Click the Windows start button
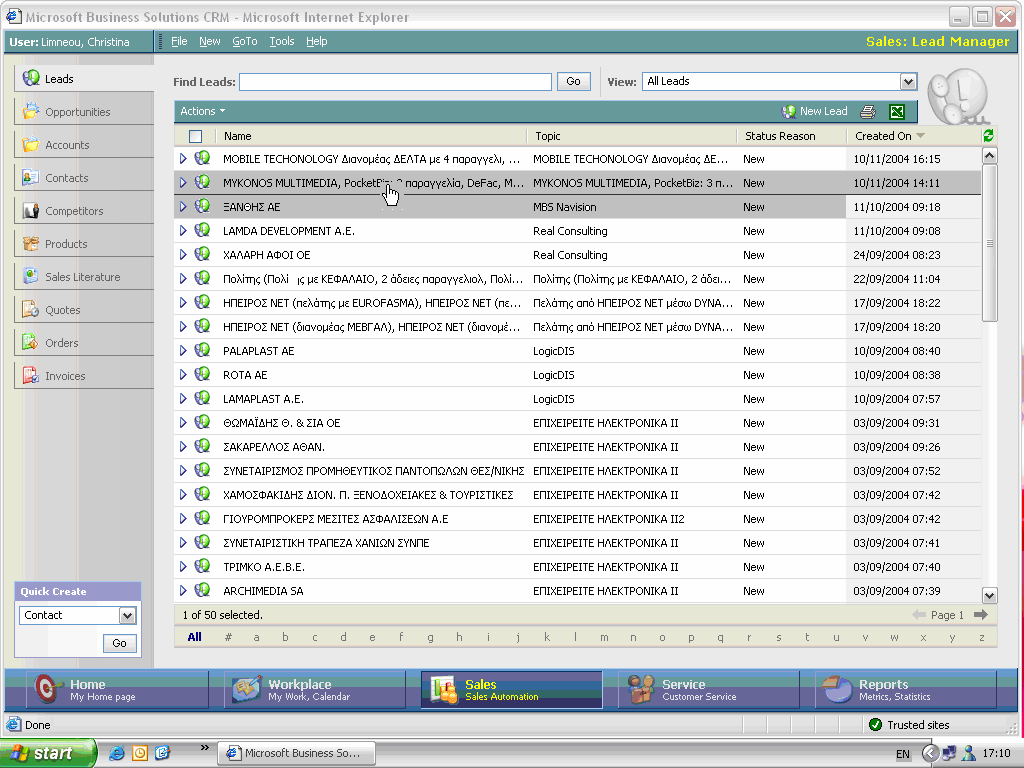The height and width of the screenshot is (768, 1024). click(47, 753)
